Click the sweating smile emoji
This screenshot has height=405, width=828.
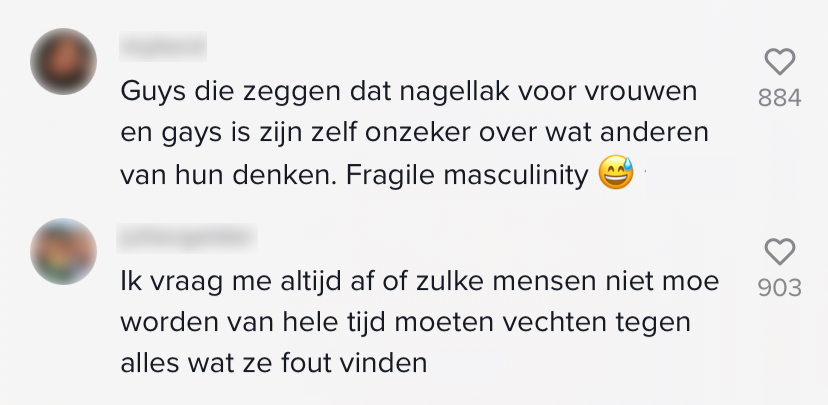pyautogui.click(x=616, y=176)
